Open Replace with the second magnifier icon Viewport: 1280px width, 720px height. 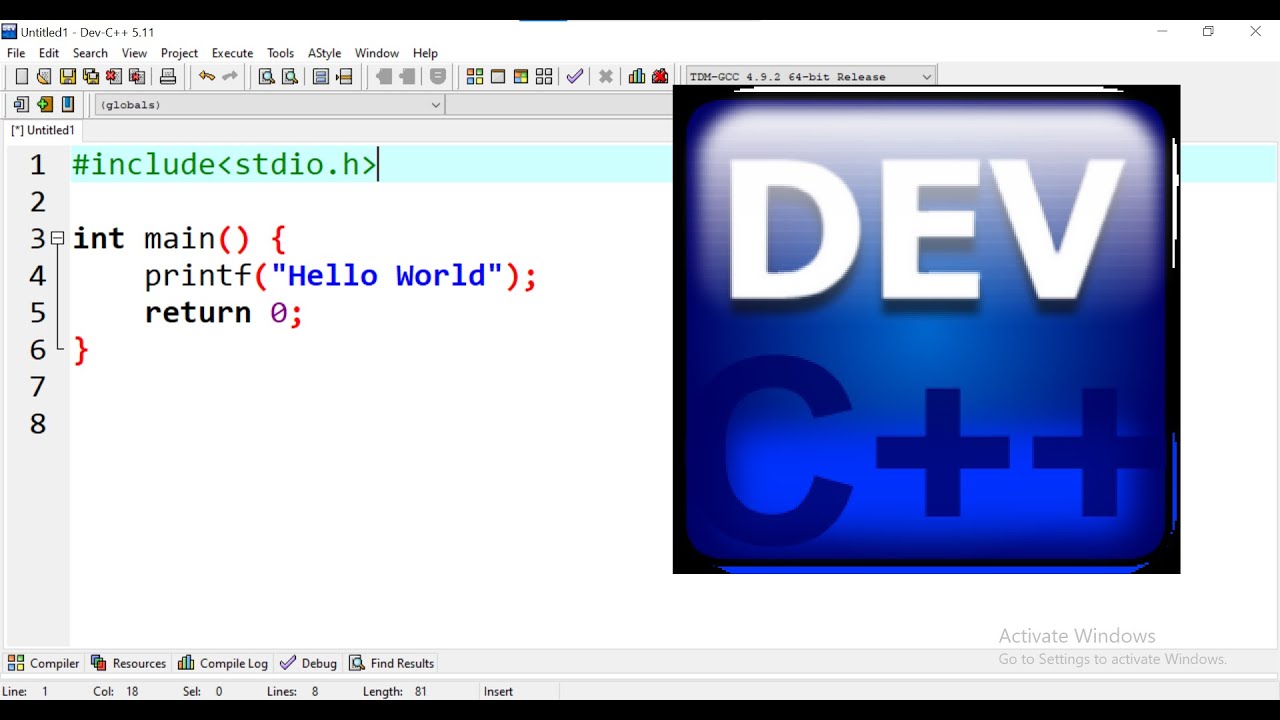click(290, 77)
